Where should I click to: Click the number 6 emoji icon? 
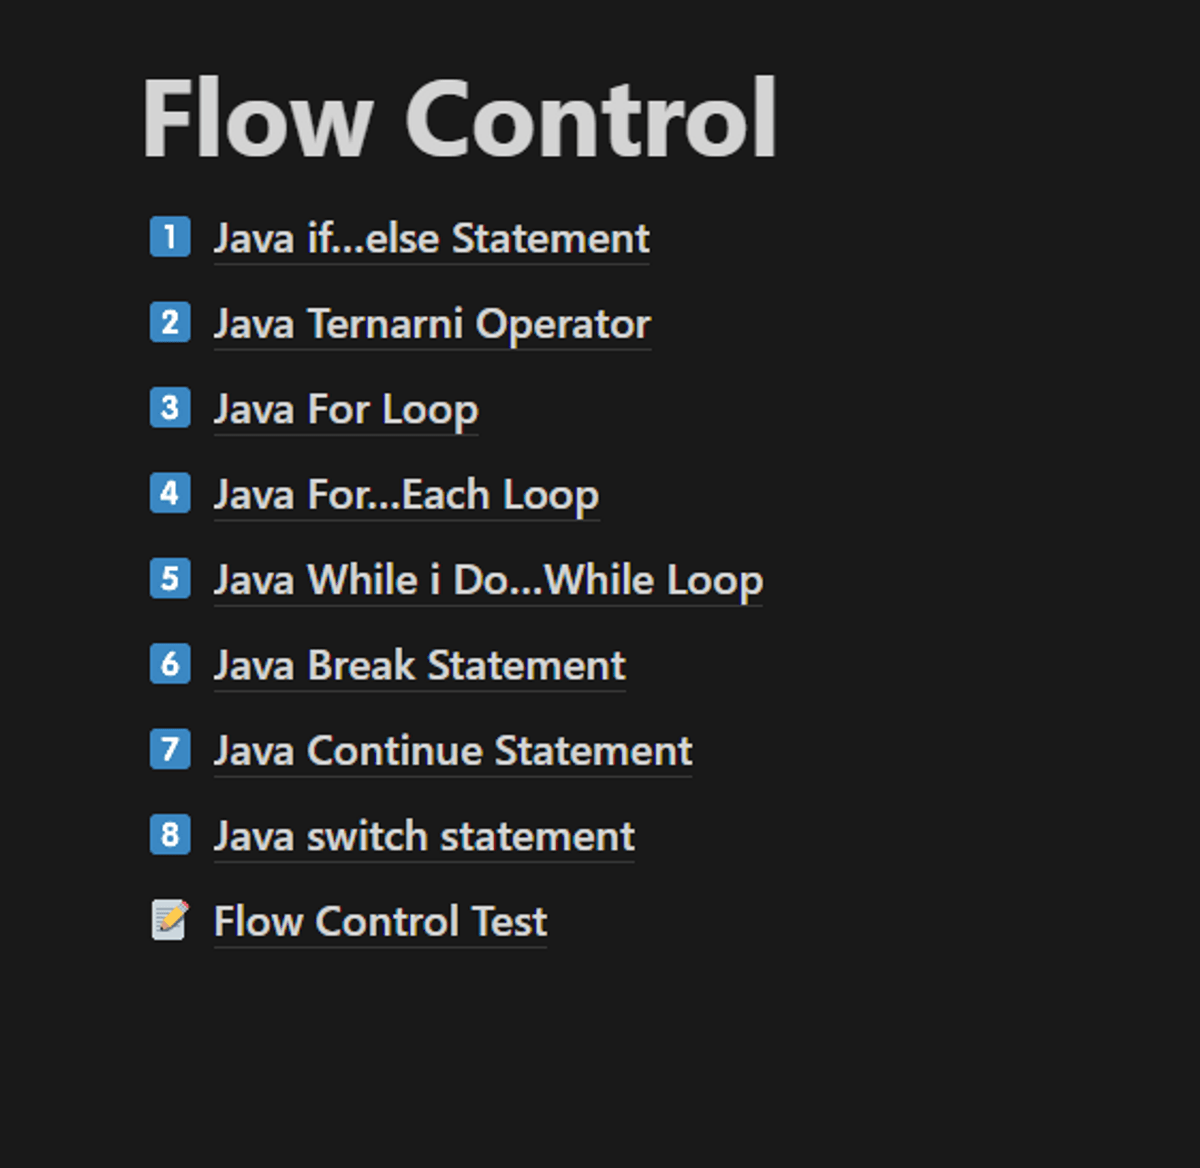point(170,664)
